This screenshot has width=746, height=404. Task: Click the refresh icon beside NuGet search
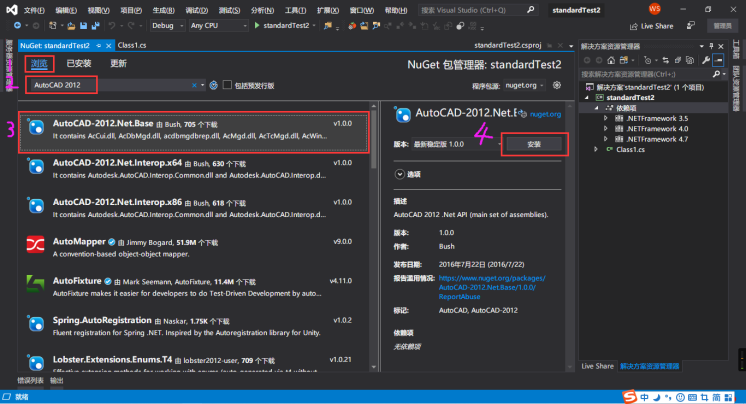point(214,85)
